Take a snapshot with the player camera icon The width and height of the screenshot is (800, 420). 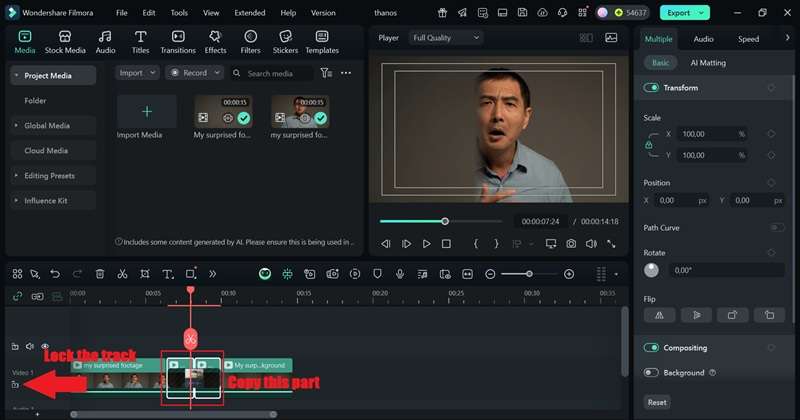pyautogui.click(x=570, y=244)
